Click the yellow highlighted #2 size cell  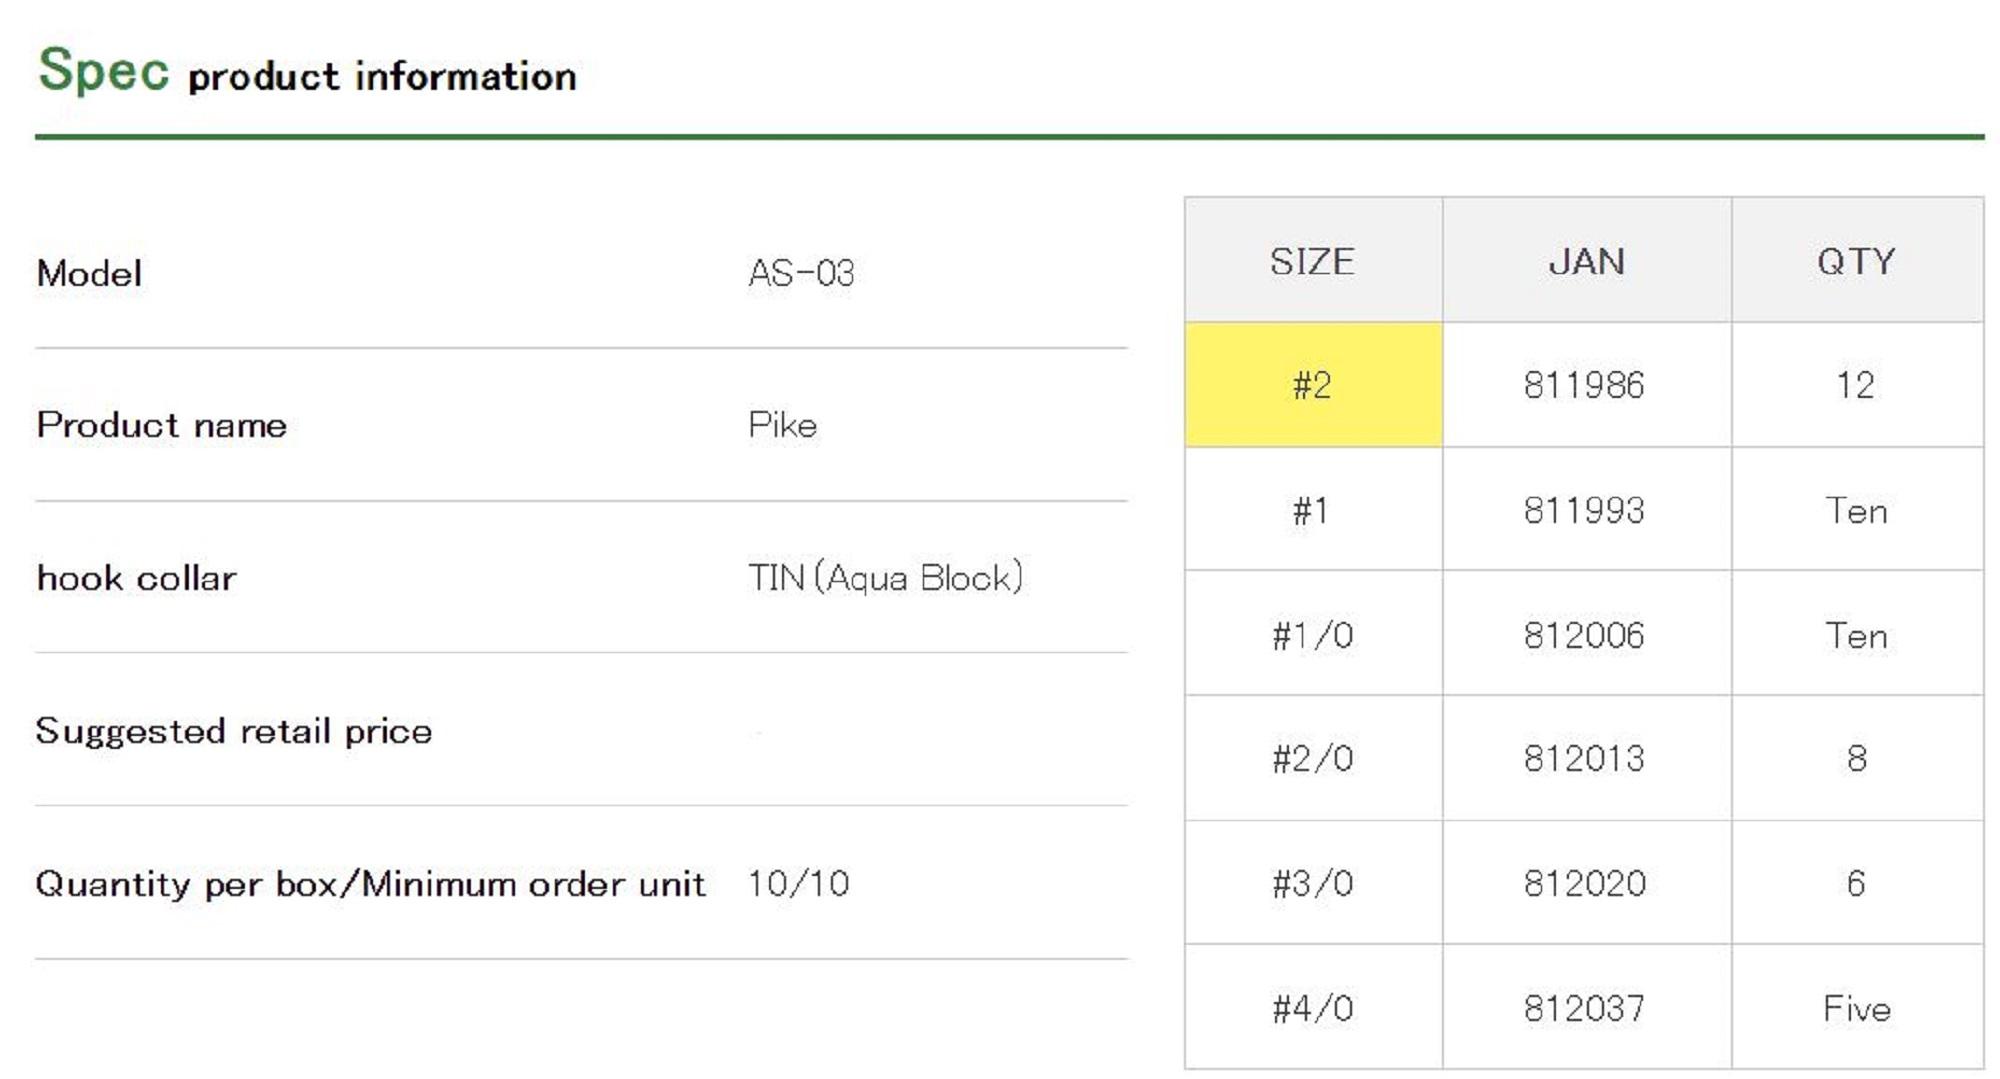click(1312, 385)
